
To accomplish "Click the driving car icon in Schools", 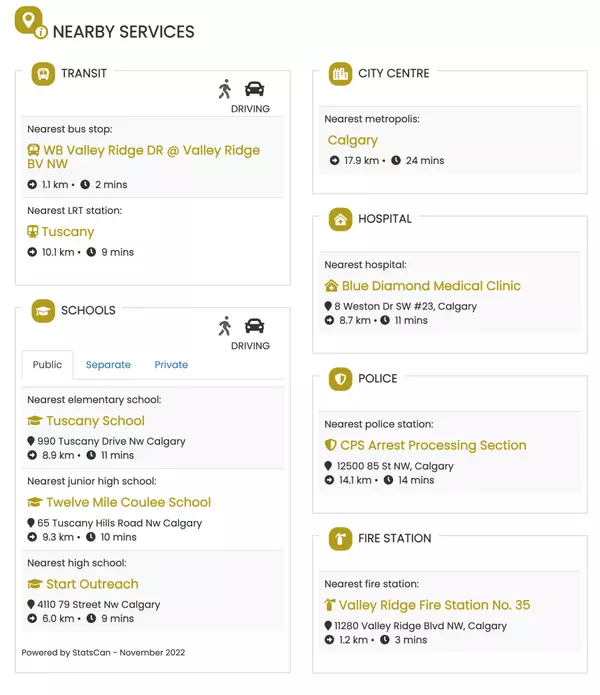I will (254, 326).
